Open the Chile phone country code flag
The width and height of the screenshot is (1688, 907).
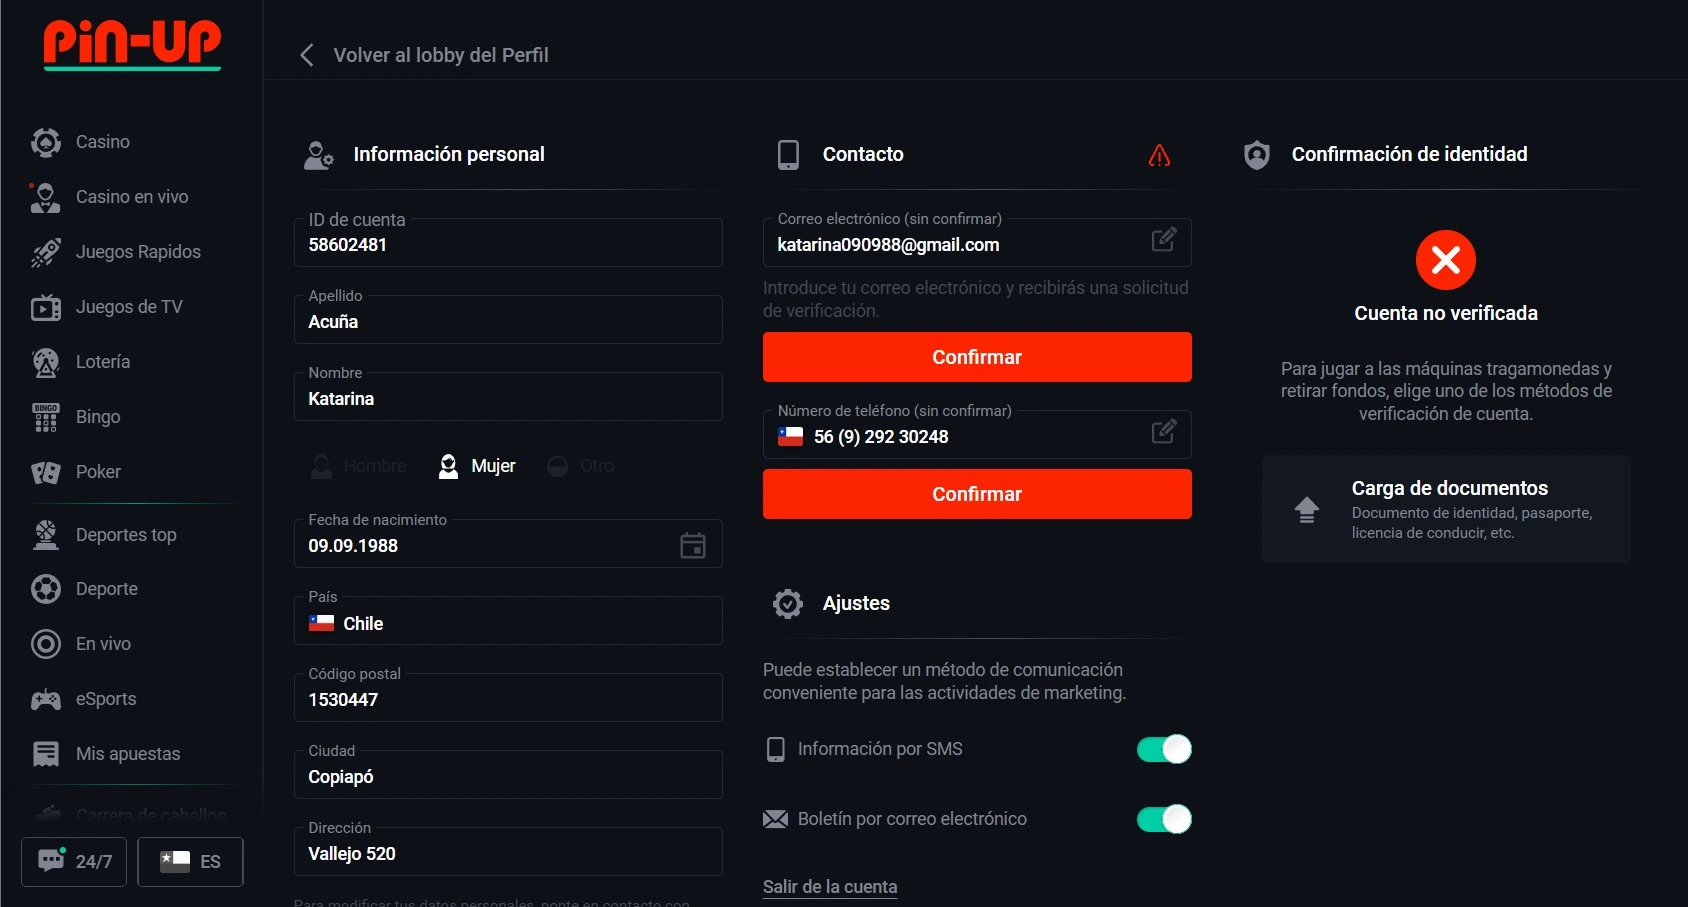click(791, 437)
